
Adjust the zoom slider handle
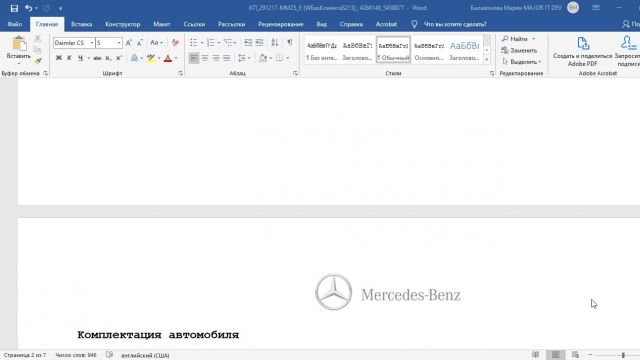click(x=623, y=355)
